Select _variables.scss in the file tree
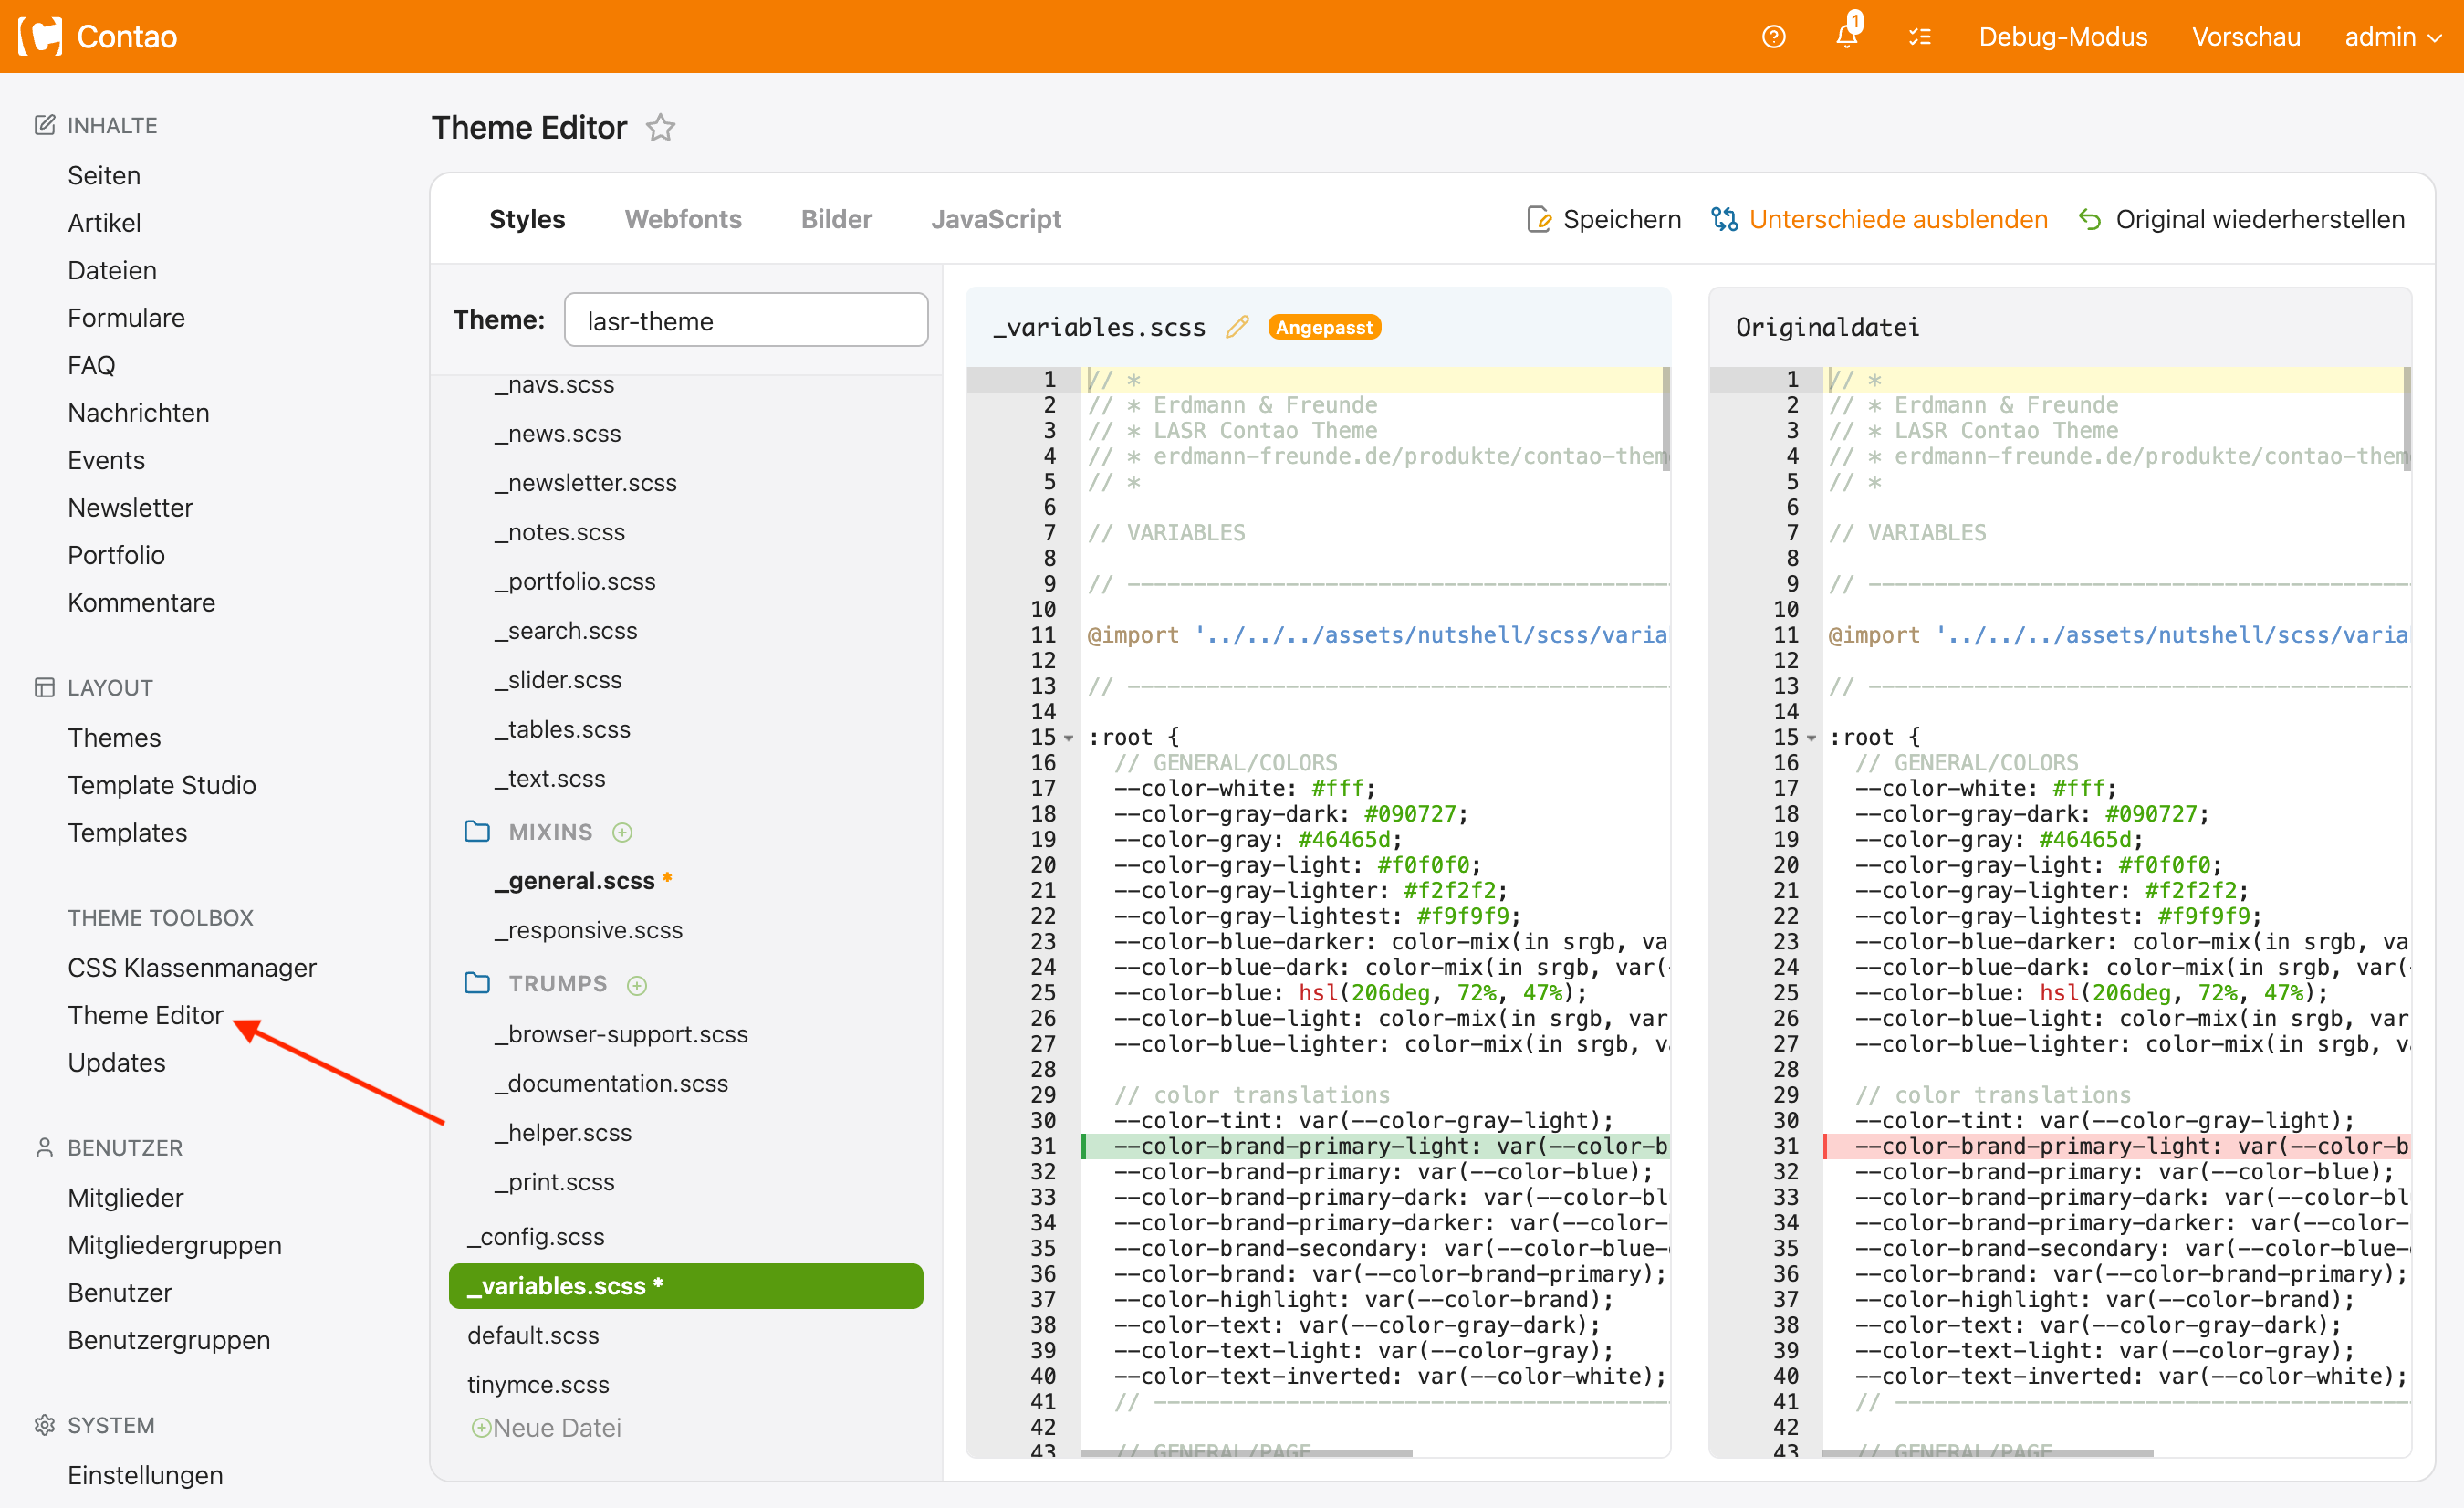 686,1286
